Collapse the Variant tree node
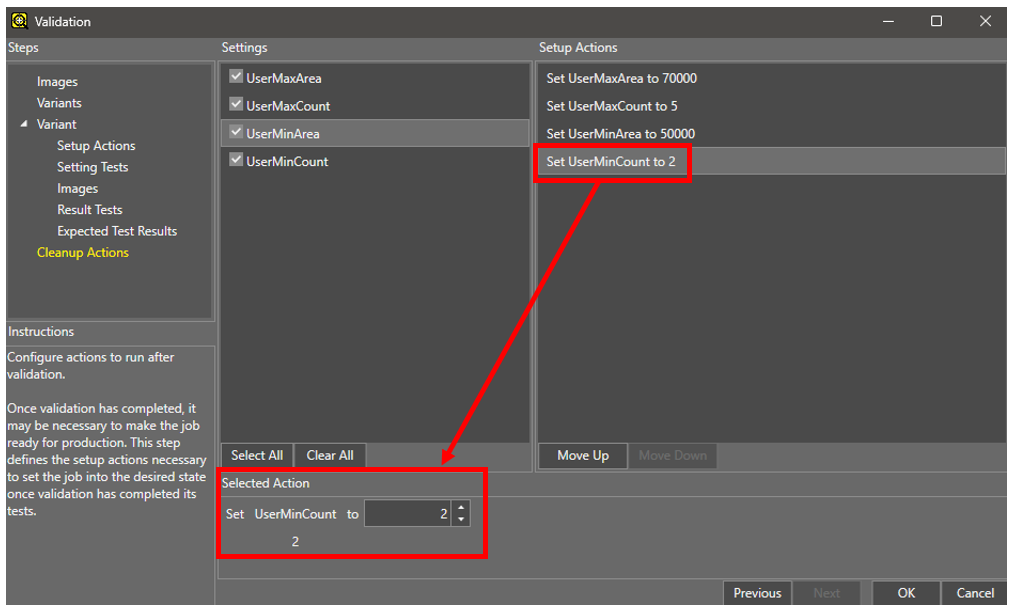 (x=25, y=124)
